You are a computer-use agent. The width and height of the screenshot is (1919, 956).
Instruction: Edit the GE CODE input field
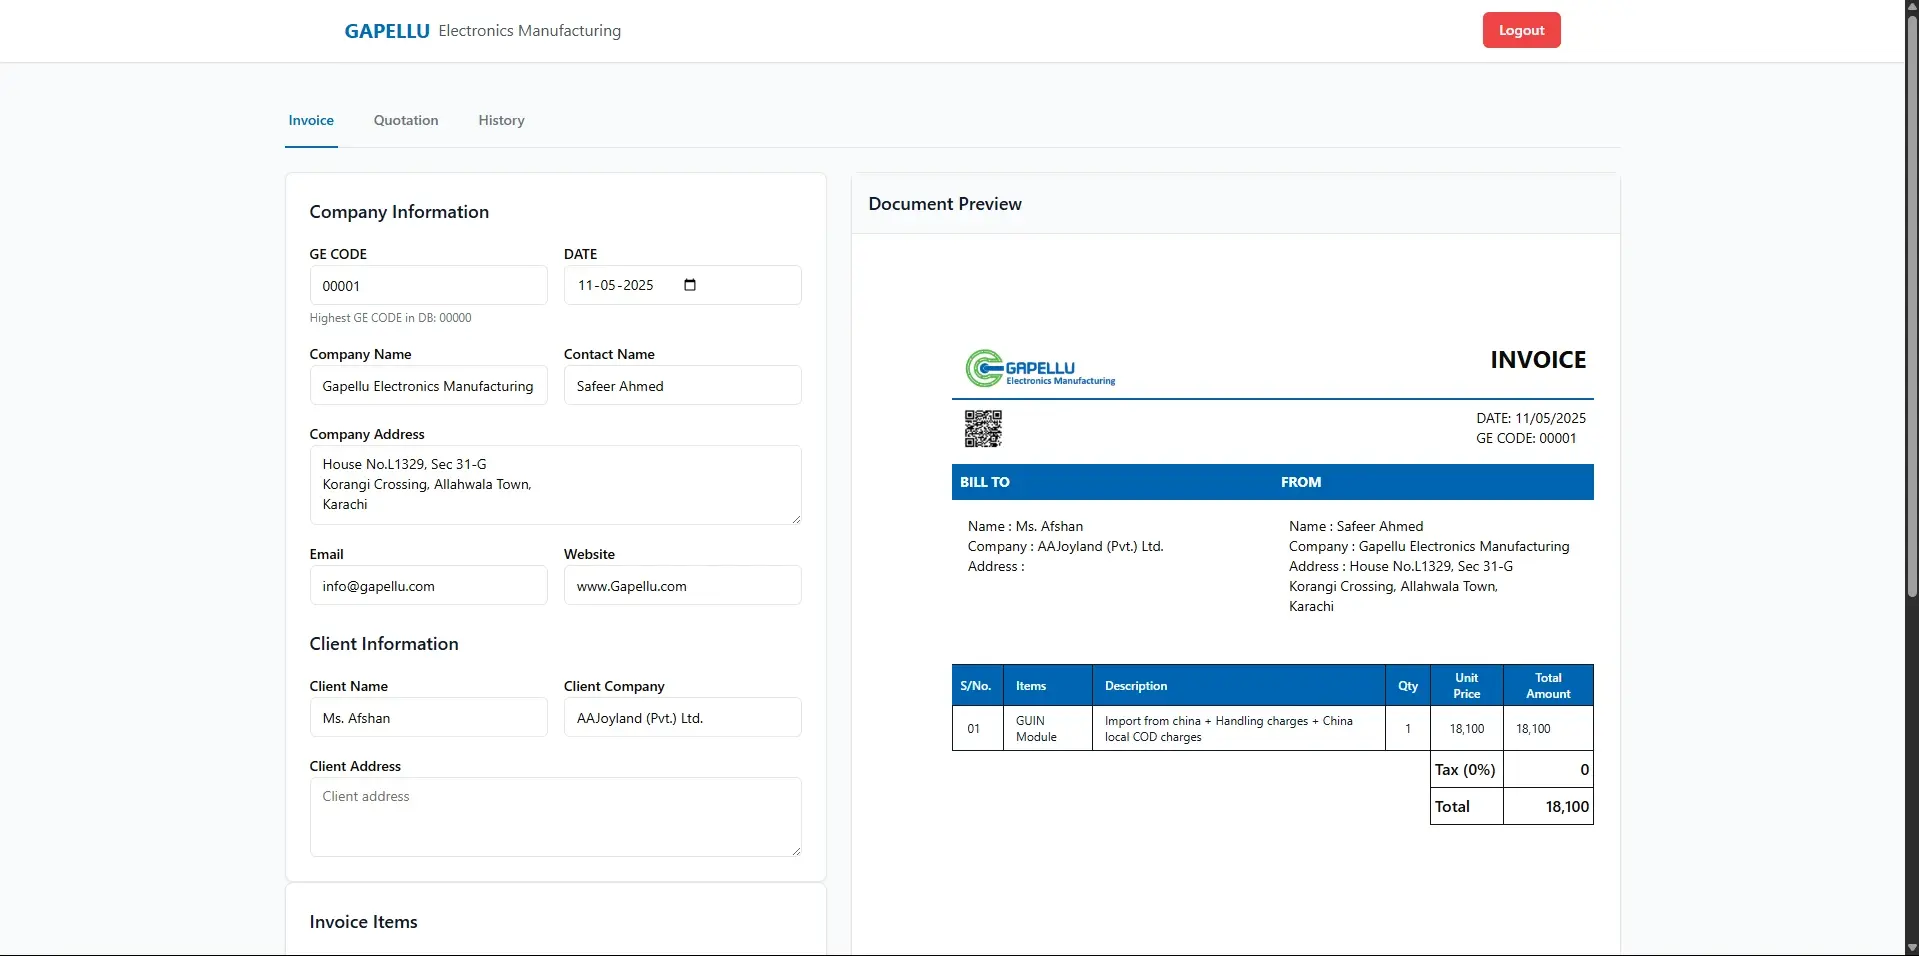[x=428, y=285]
